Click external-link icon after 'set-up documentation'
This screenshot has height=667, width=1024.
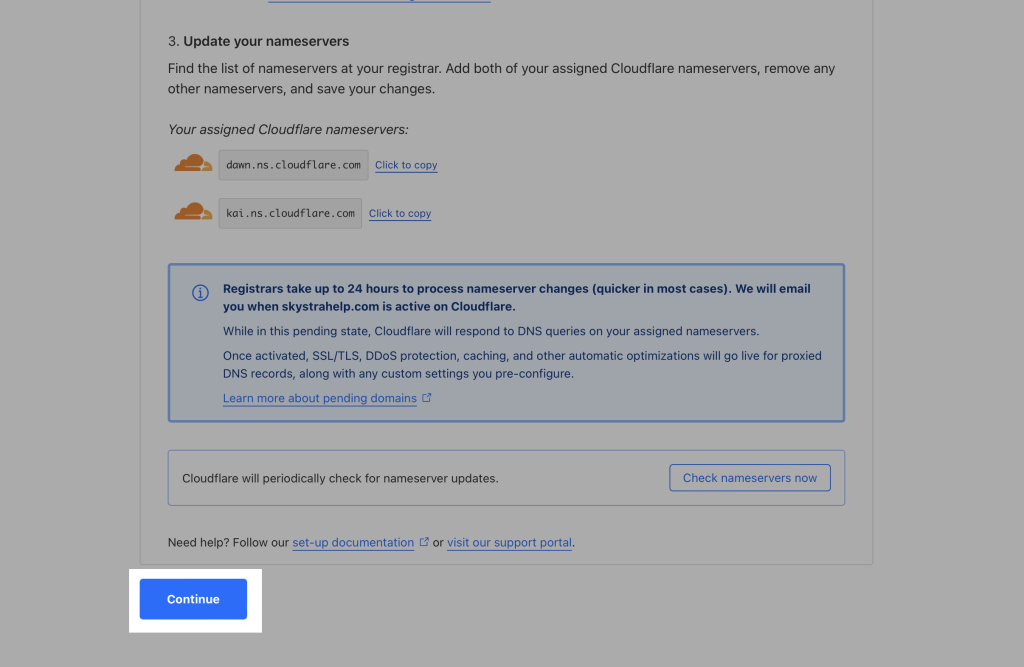424,542
